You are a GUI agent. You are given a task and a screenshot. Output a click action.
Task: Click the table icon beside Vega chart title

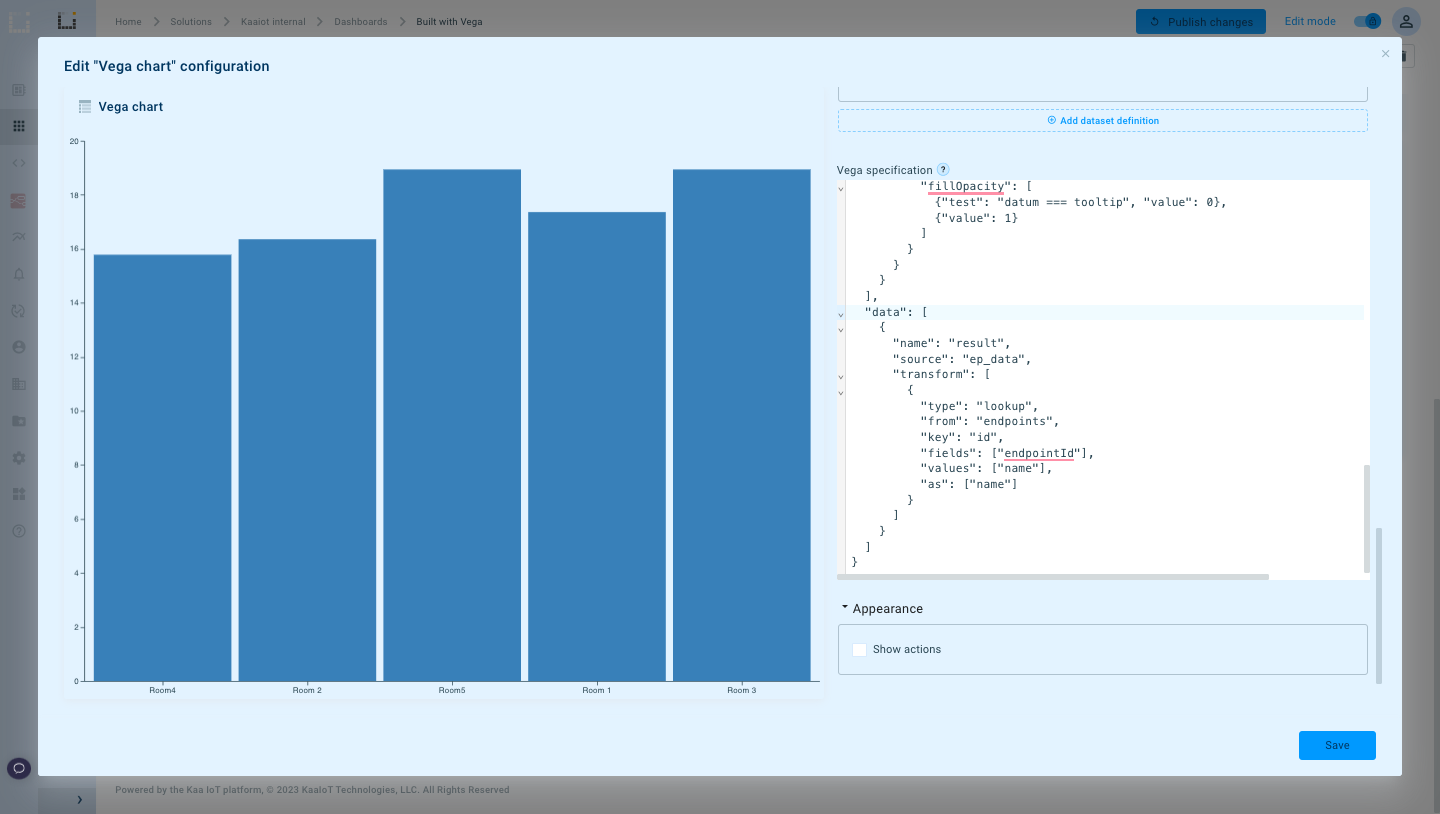(85, 107)
